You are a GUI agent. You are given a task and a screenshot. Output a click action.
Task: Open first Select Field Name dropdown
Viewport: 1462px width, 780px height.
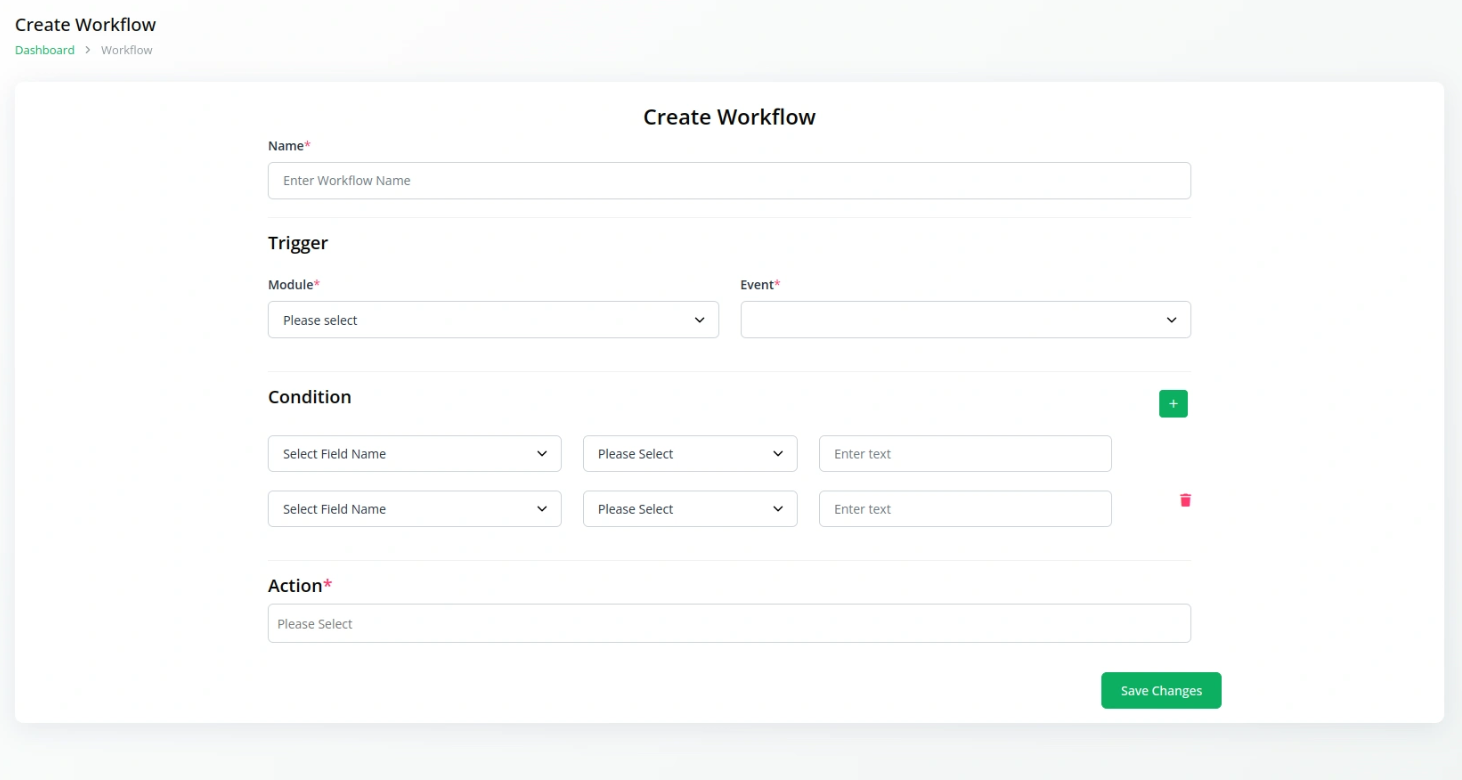[414, 454]
